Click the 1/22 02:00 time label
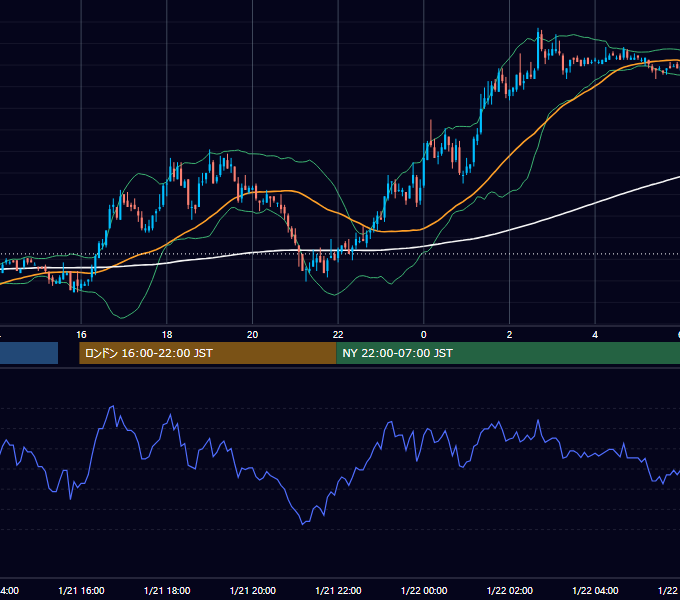680x600 pixels. 510,590
